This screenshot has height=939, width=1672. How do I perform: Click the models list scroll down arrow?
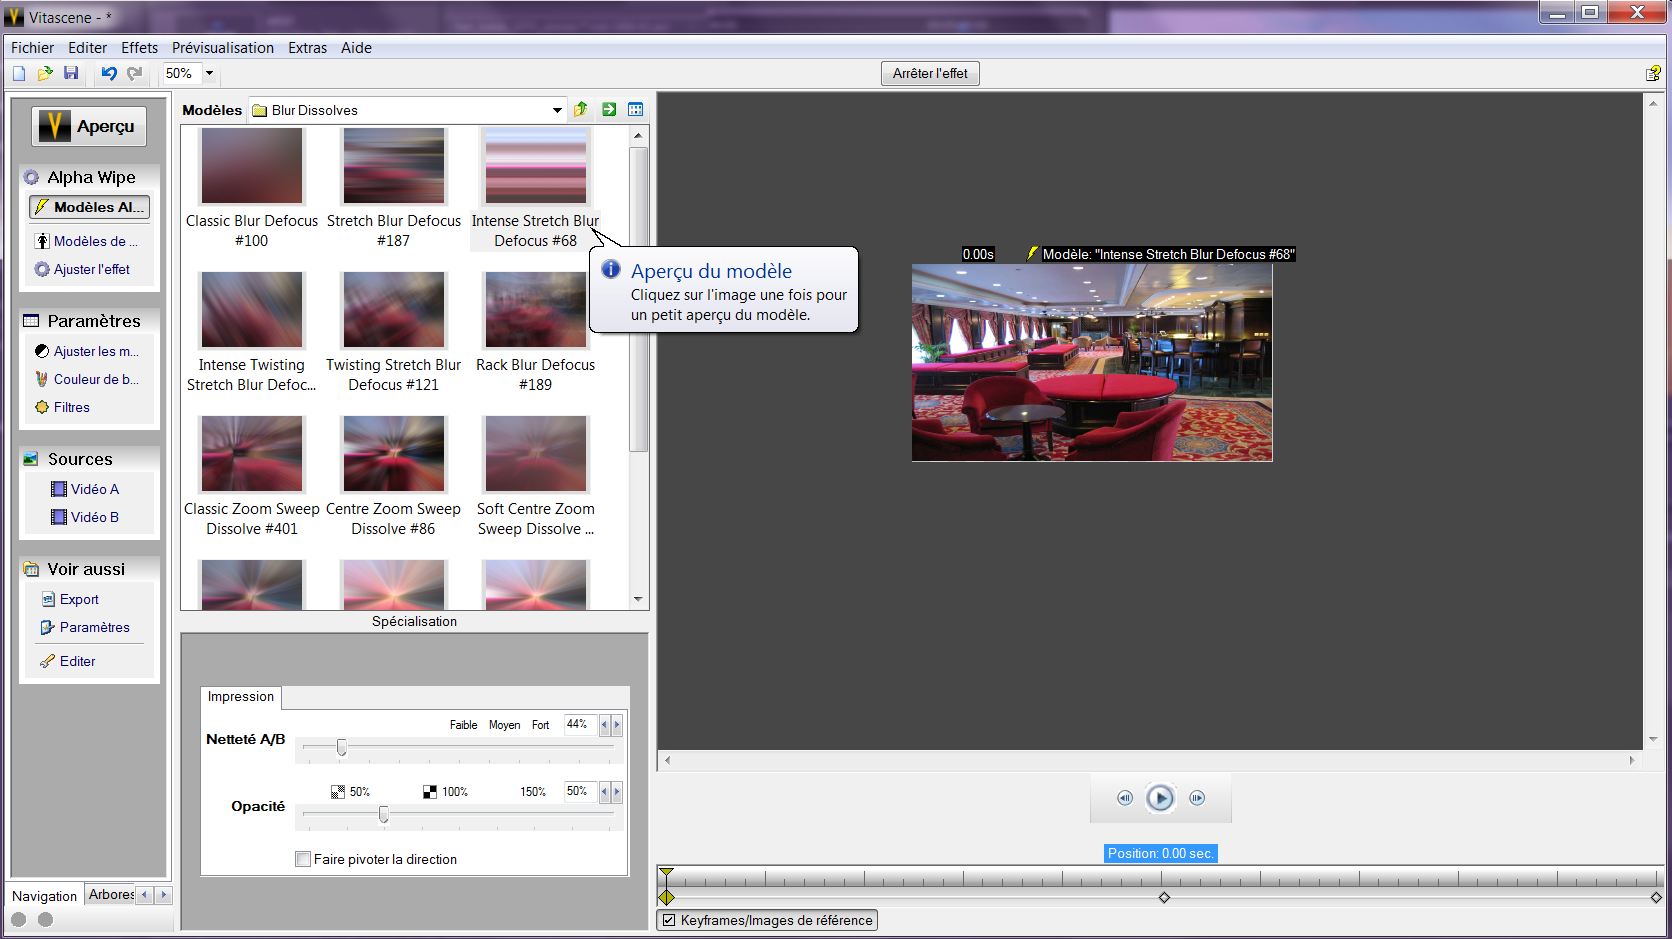coord(639,599)
